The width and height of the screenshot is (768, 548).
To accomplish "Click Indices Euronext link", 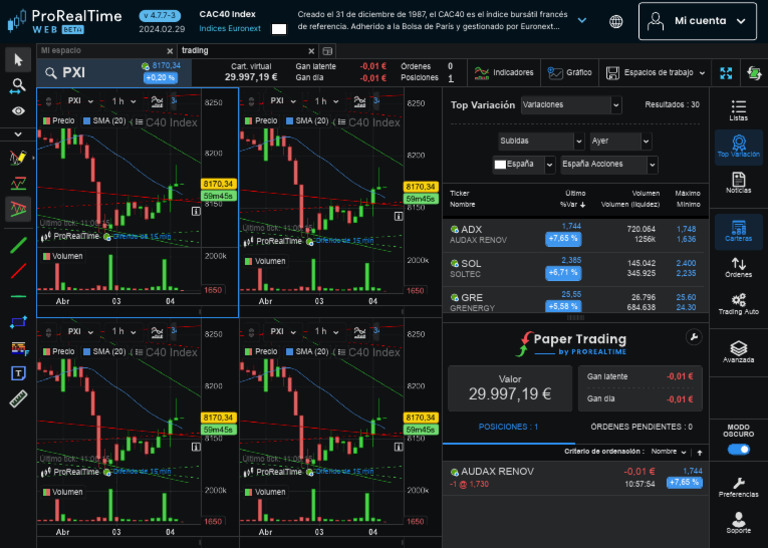I will coord(230,28).
